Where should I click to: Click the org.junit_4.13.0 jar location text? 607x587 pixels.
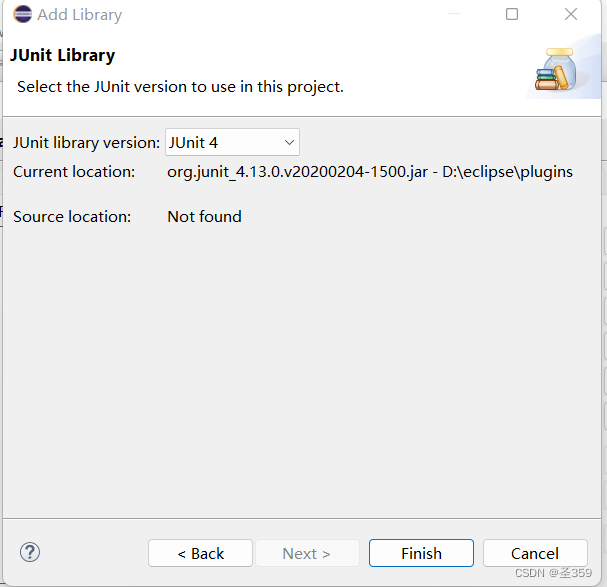[x=370, y=172]
